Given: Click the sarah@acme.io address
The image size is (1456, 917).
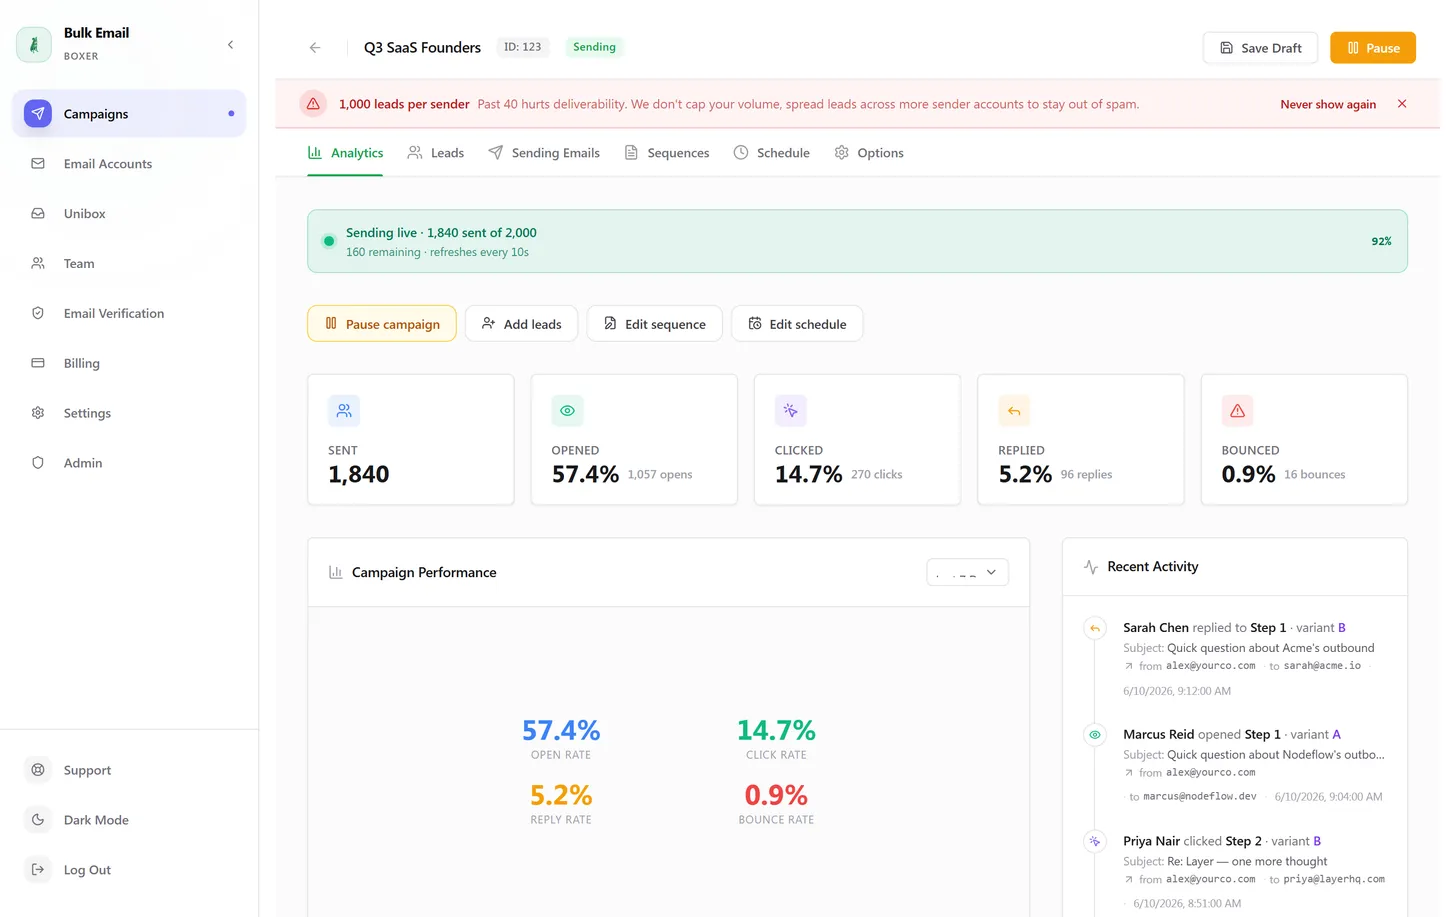Looking at the screenshot, I should pyautogui.click(x=1322, y=666).
